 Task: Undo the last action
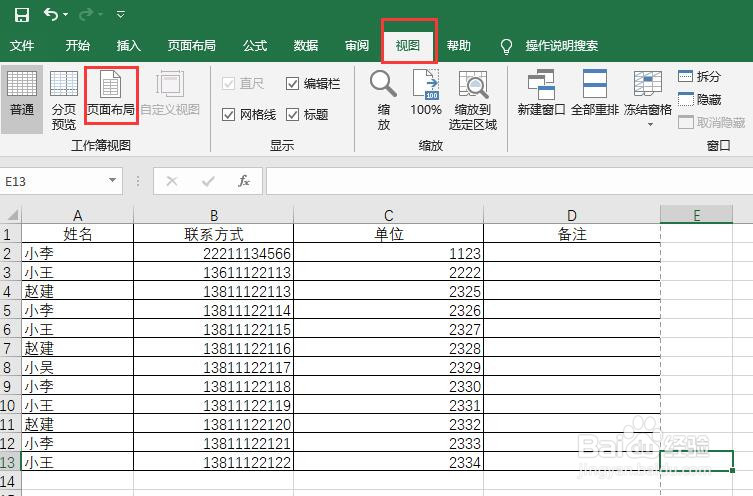tap(51, 14)
